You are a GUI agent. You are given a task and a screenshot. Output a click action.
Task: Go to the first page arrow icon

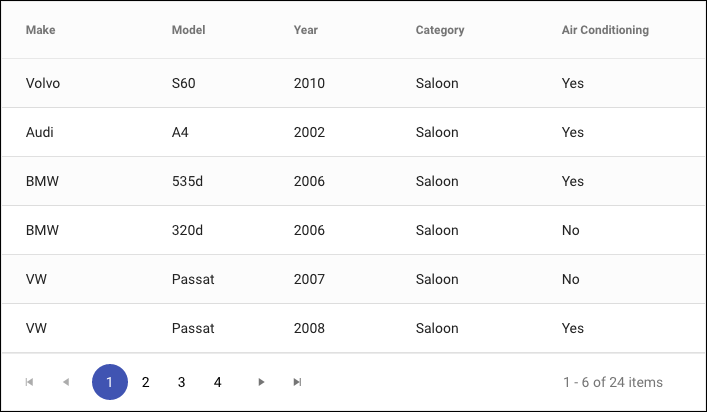click(x=29, y=382)
